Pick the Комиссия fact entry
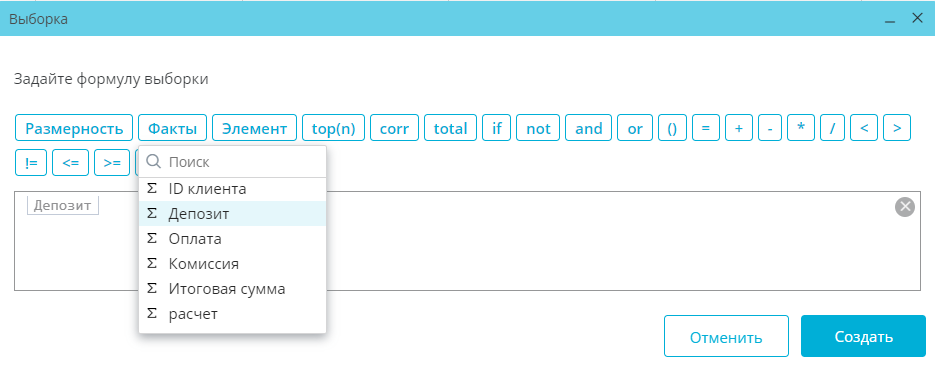 tap(233, 264)
